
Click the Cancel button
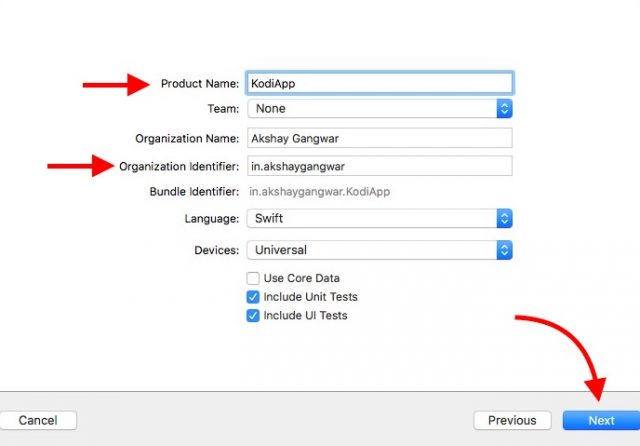[38, 420]
